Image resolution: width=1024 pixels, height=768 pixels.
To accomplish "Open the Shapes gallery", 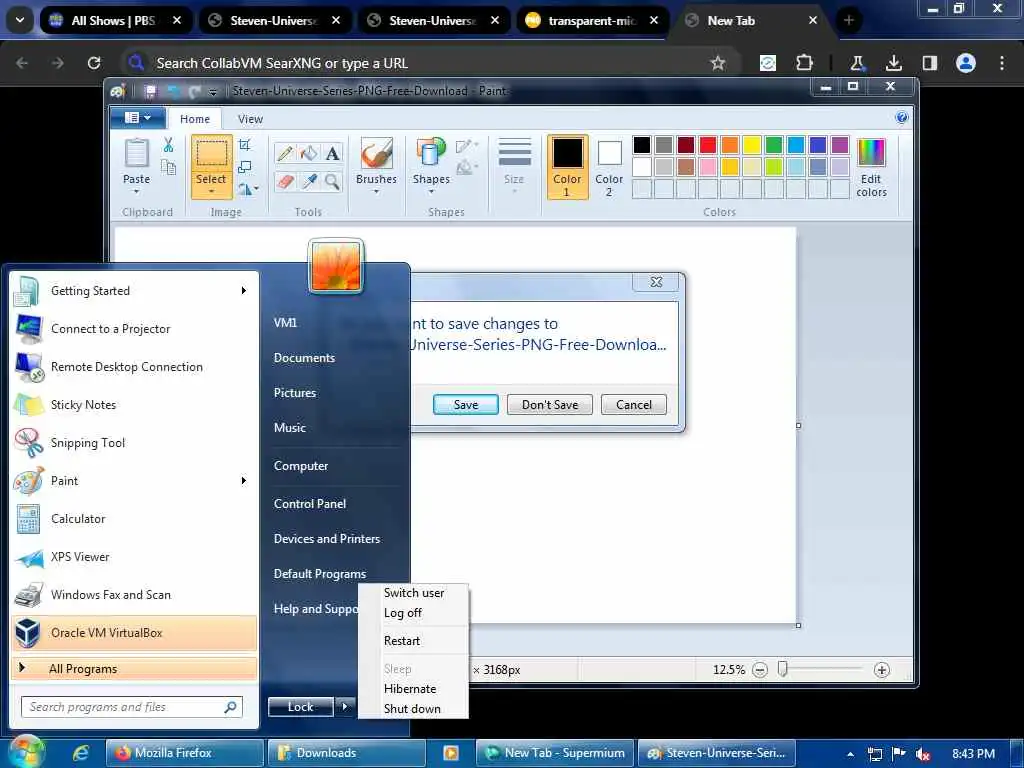I will pyautogui.click(x=431, y=166).
